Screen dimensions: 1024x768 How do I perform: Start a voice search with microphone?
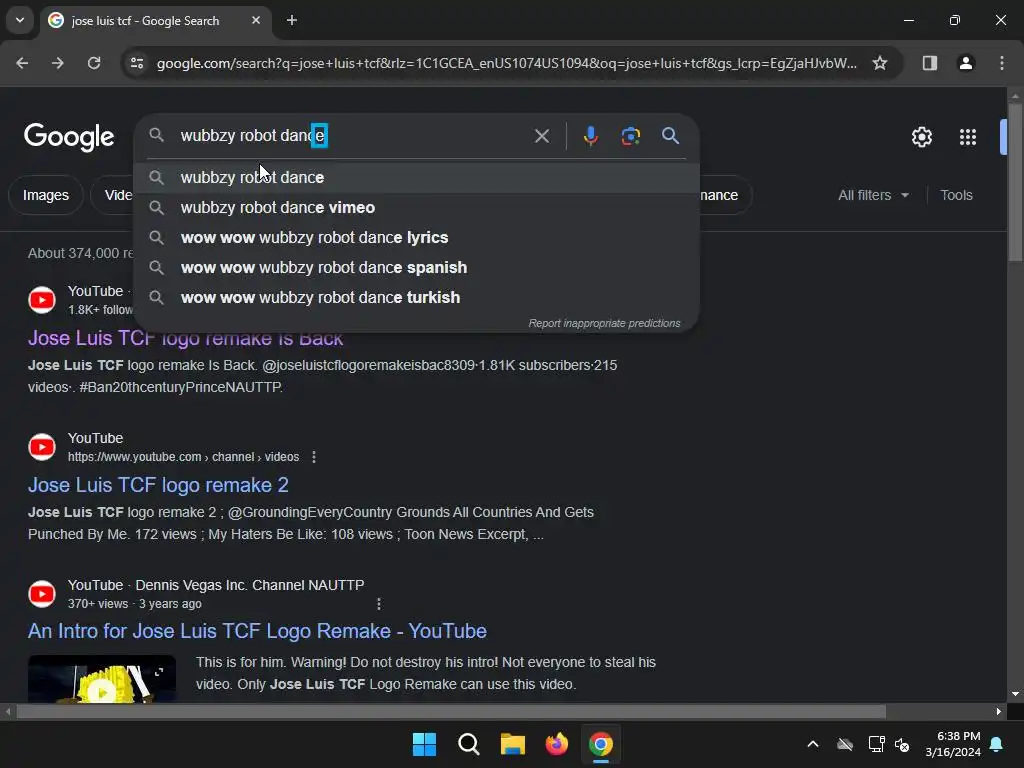pyautogui.click(x=590, y=136)
